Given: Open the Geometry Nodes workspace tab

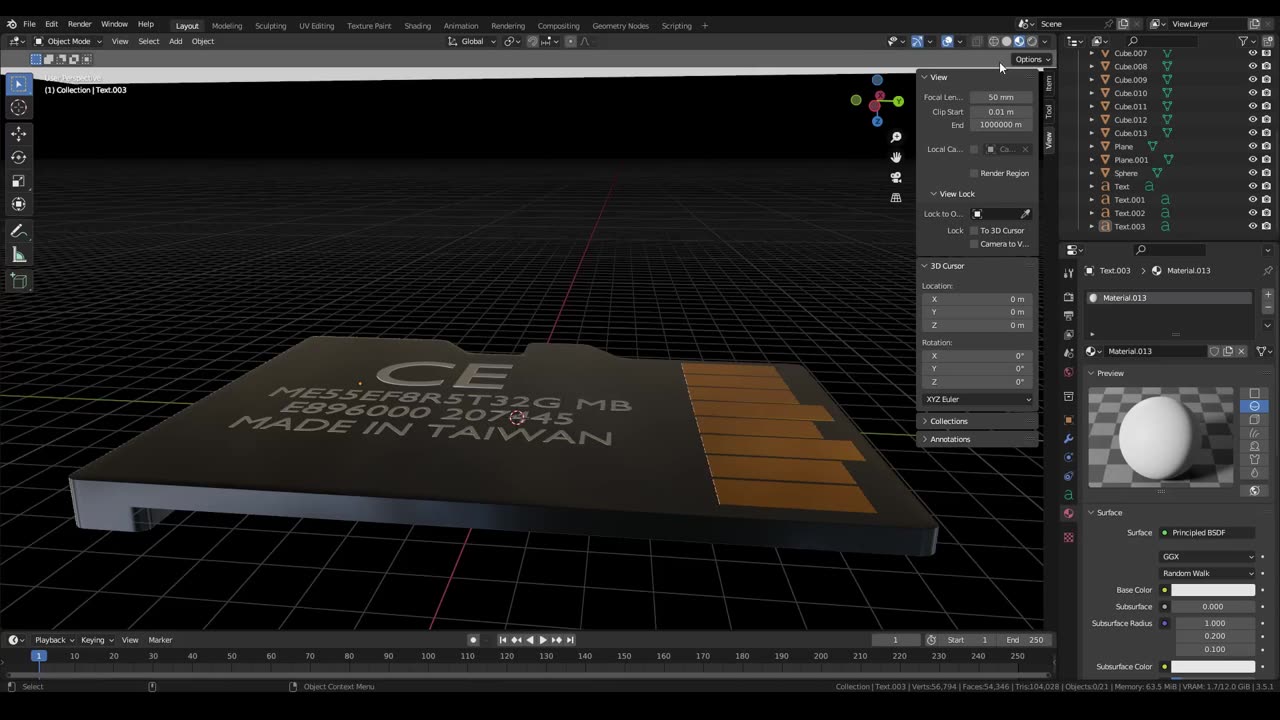Looking at the screenshot, I should [x=620, y=25].
